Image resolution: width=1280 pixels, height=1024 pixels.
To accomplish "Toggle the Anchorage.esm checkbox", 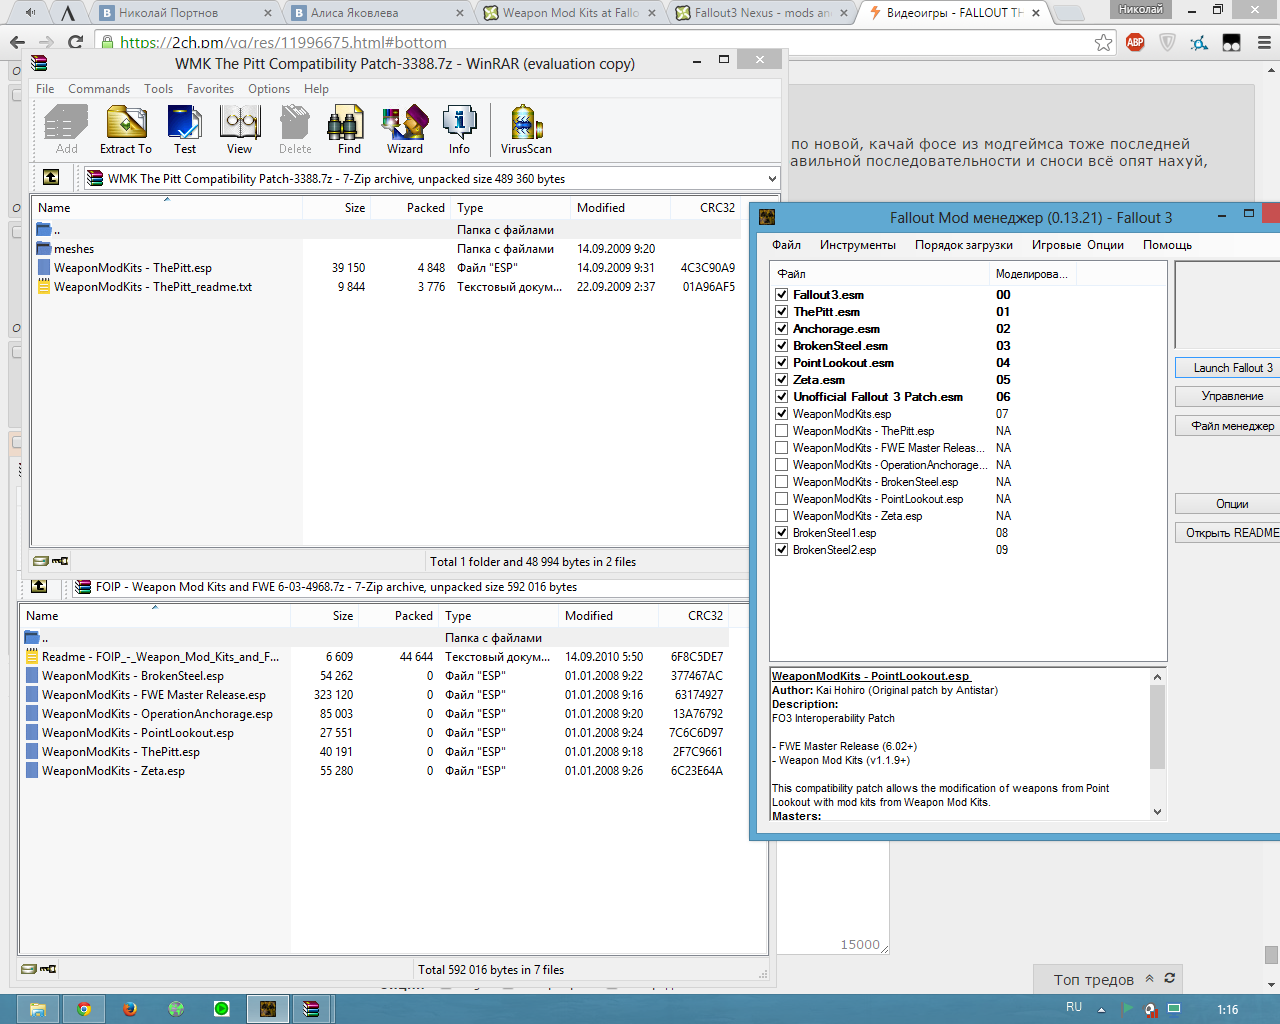I will click(x=782, y=329).
